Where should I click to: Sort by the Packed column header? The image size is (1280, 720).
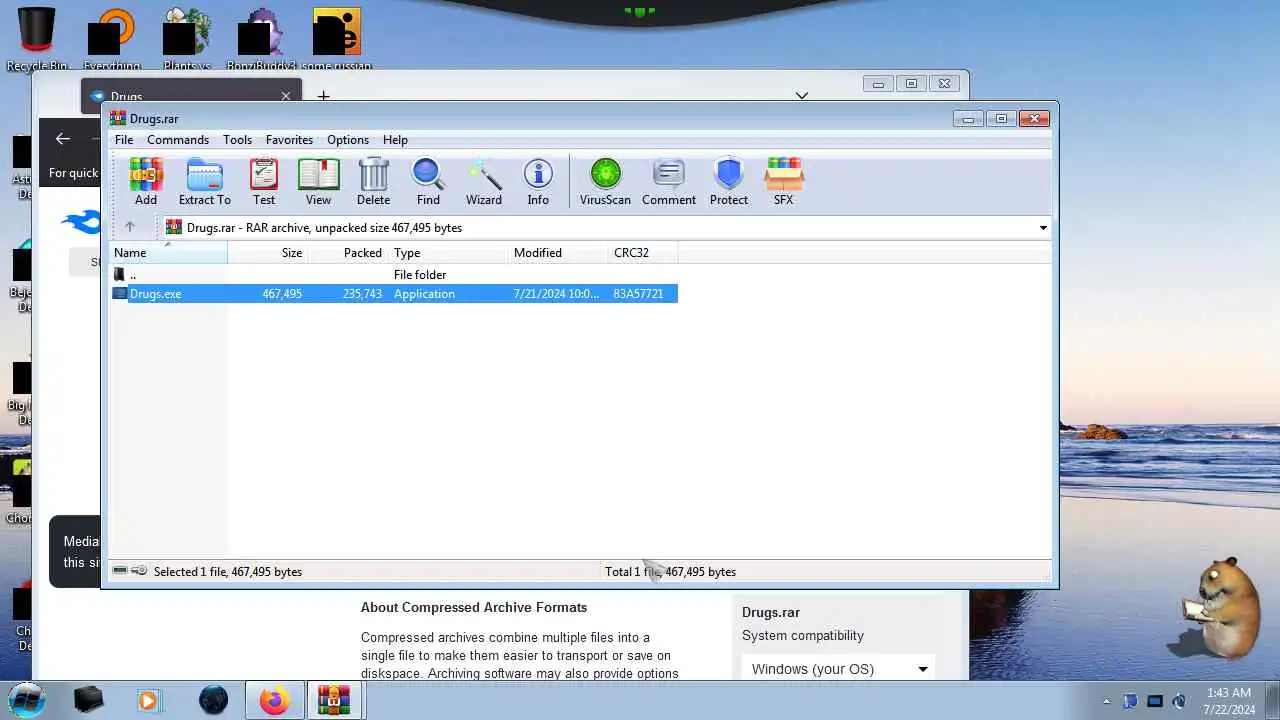[348, 253]
